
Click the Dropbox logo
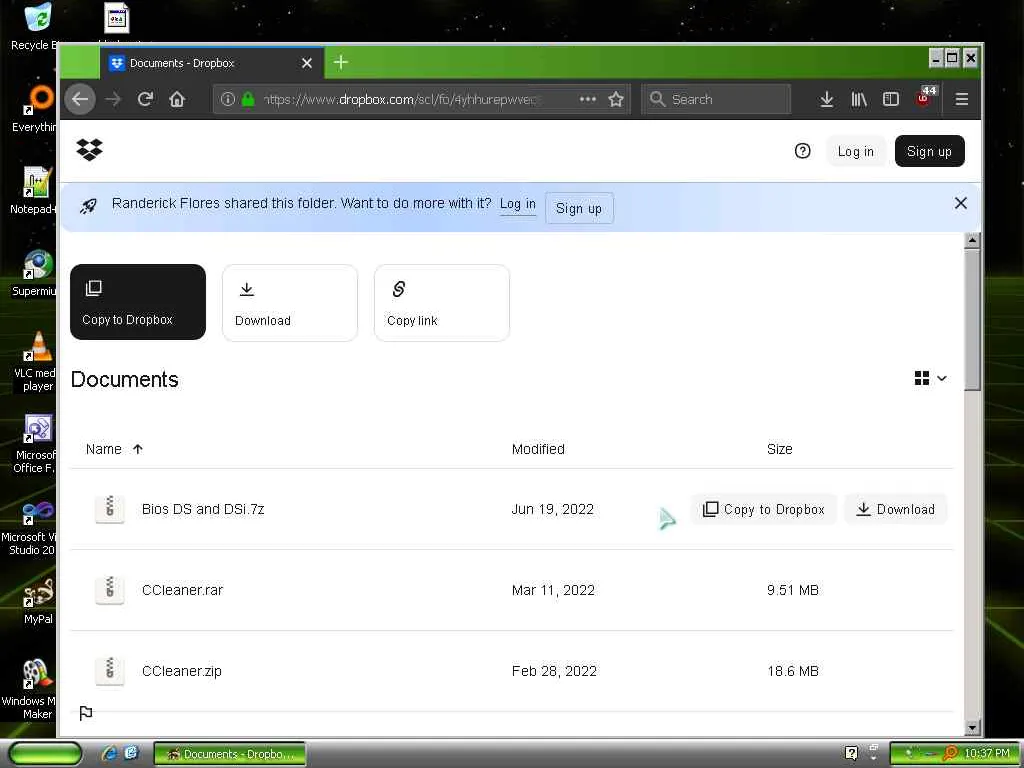point(89,150)
